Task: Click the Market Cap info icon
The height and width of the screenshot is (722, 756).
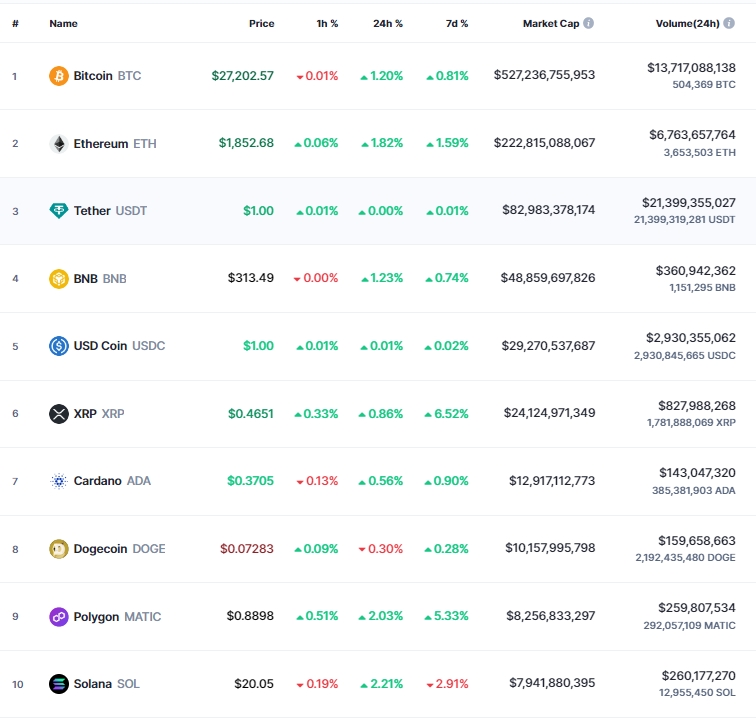Action: 588,23
